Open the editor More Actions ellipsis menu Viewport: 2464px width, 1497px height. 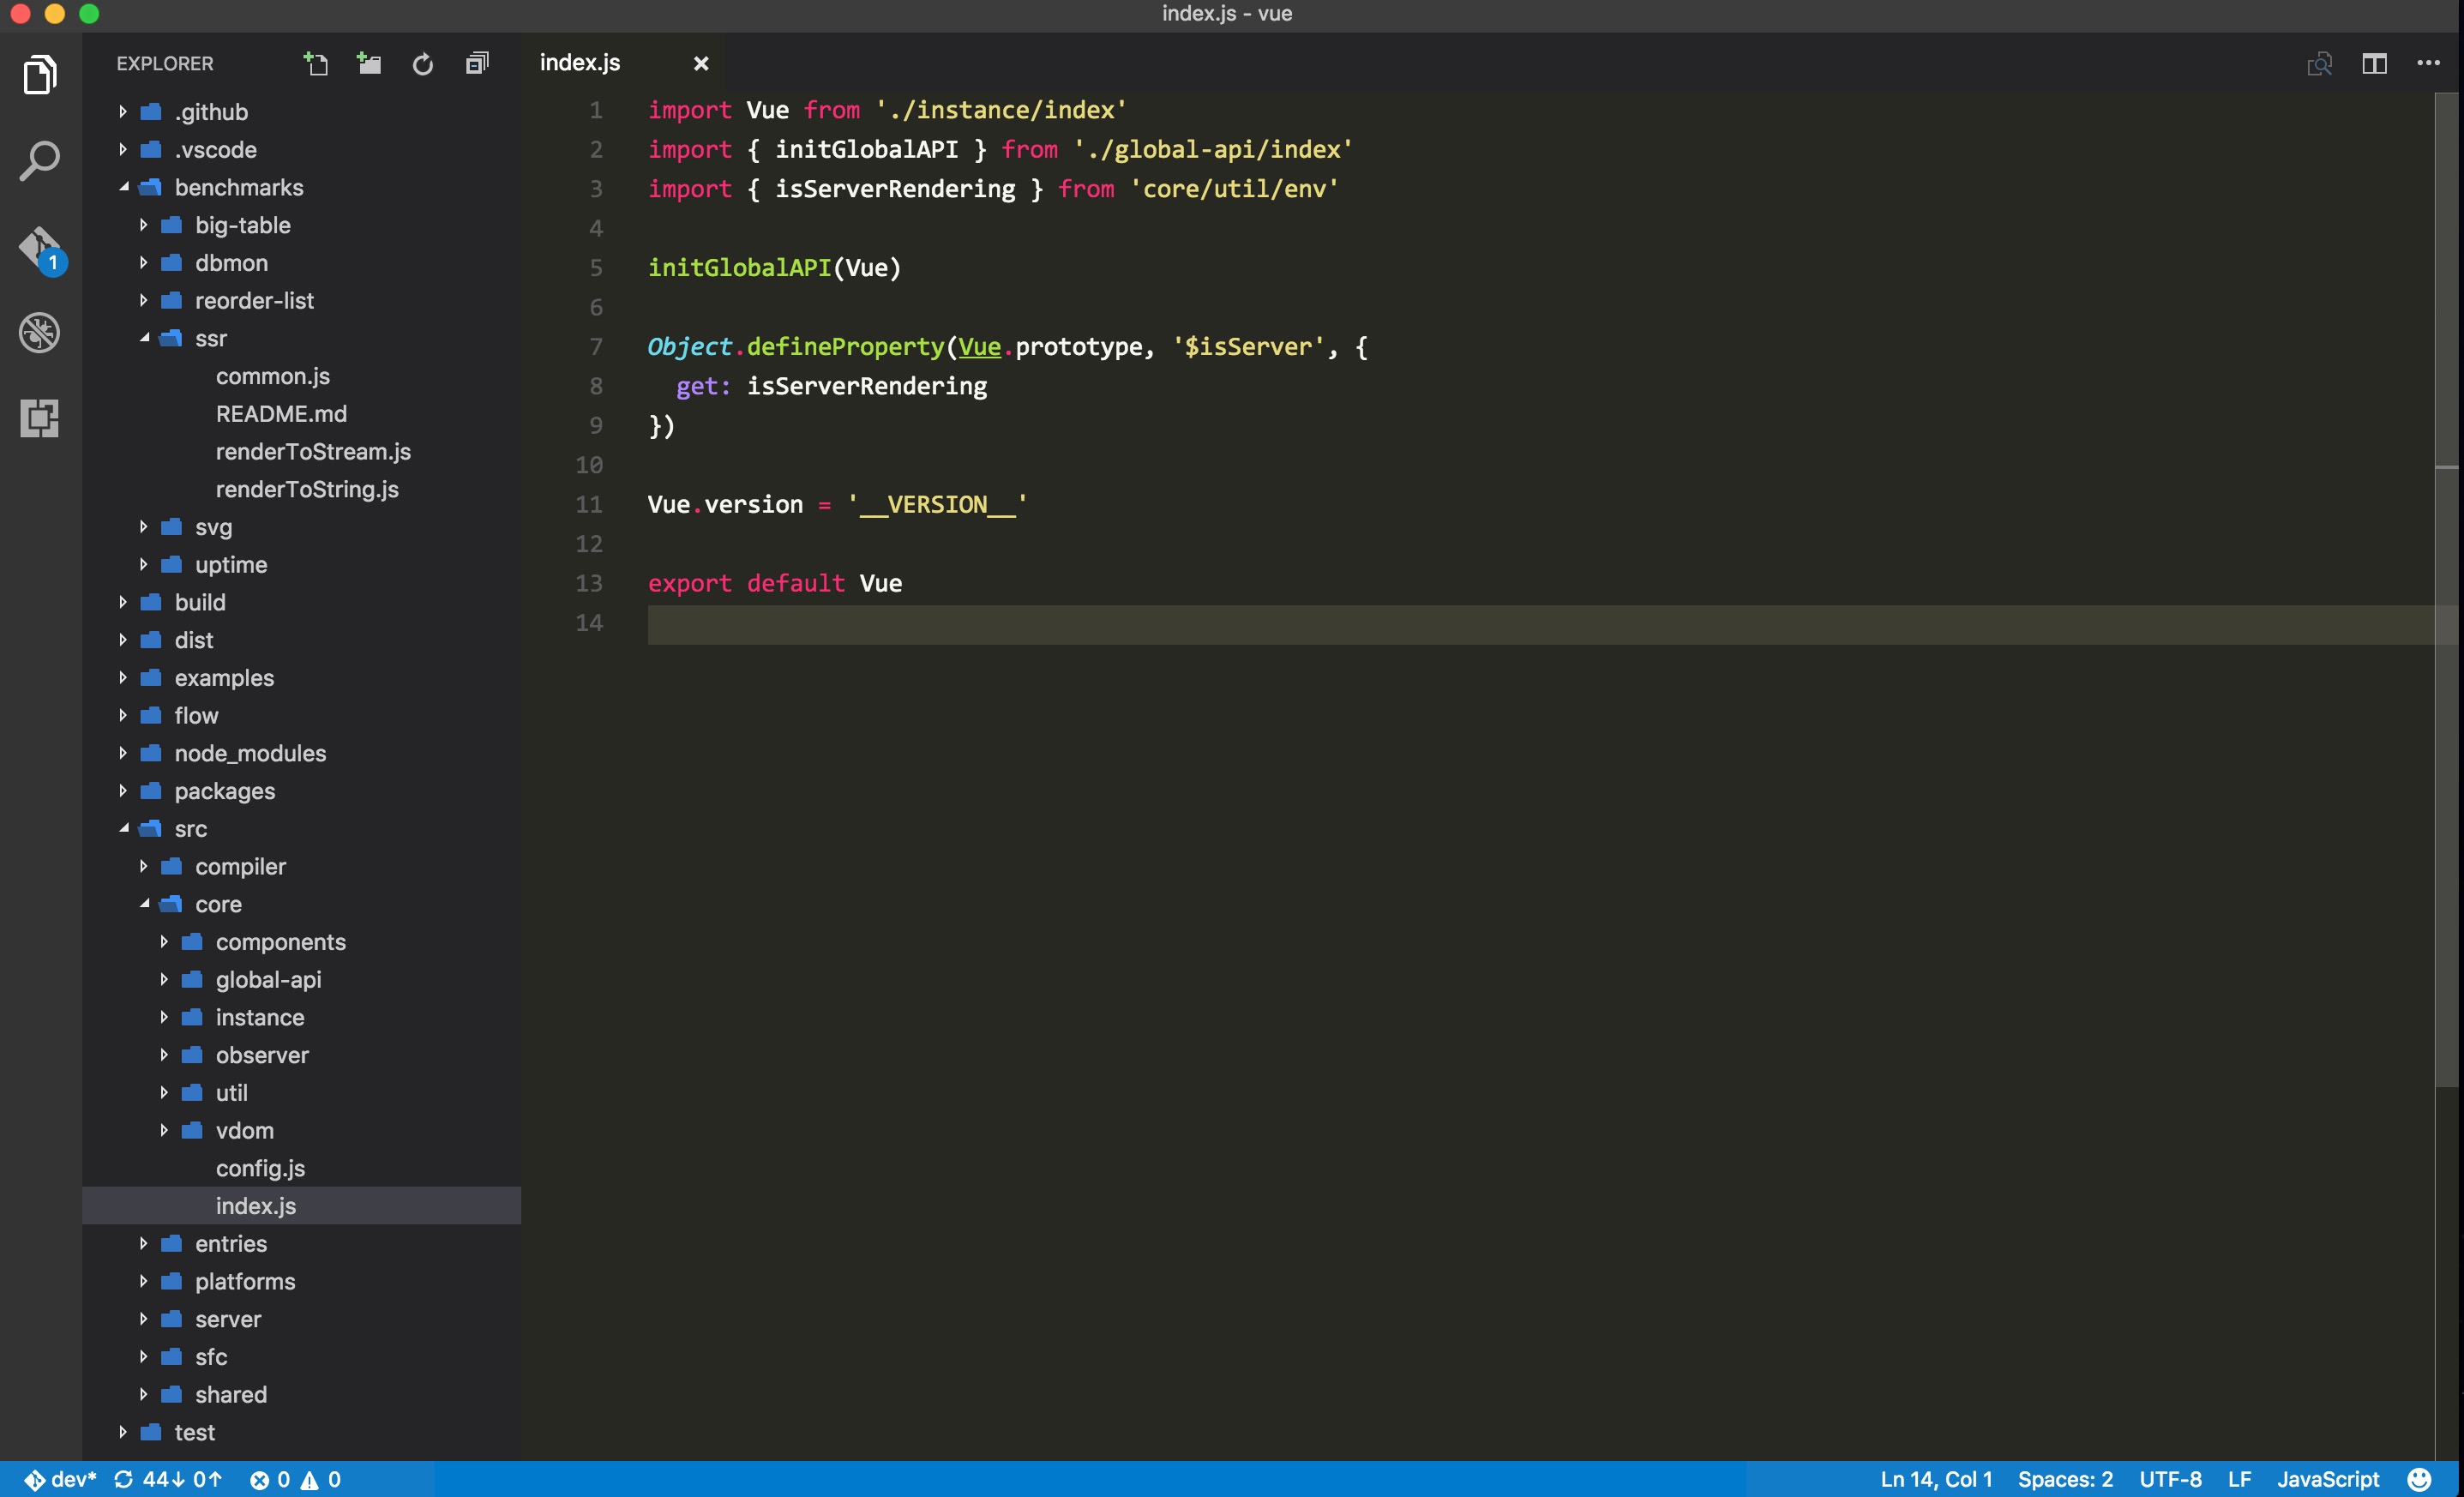click(2429, 63)
